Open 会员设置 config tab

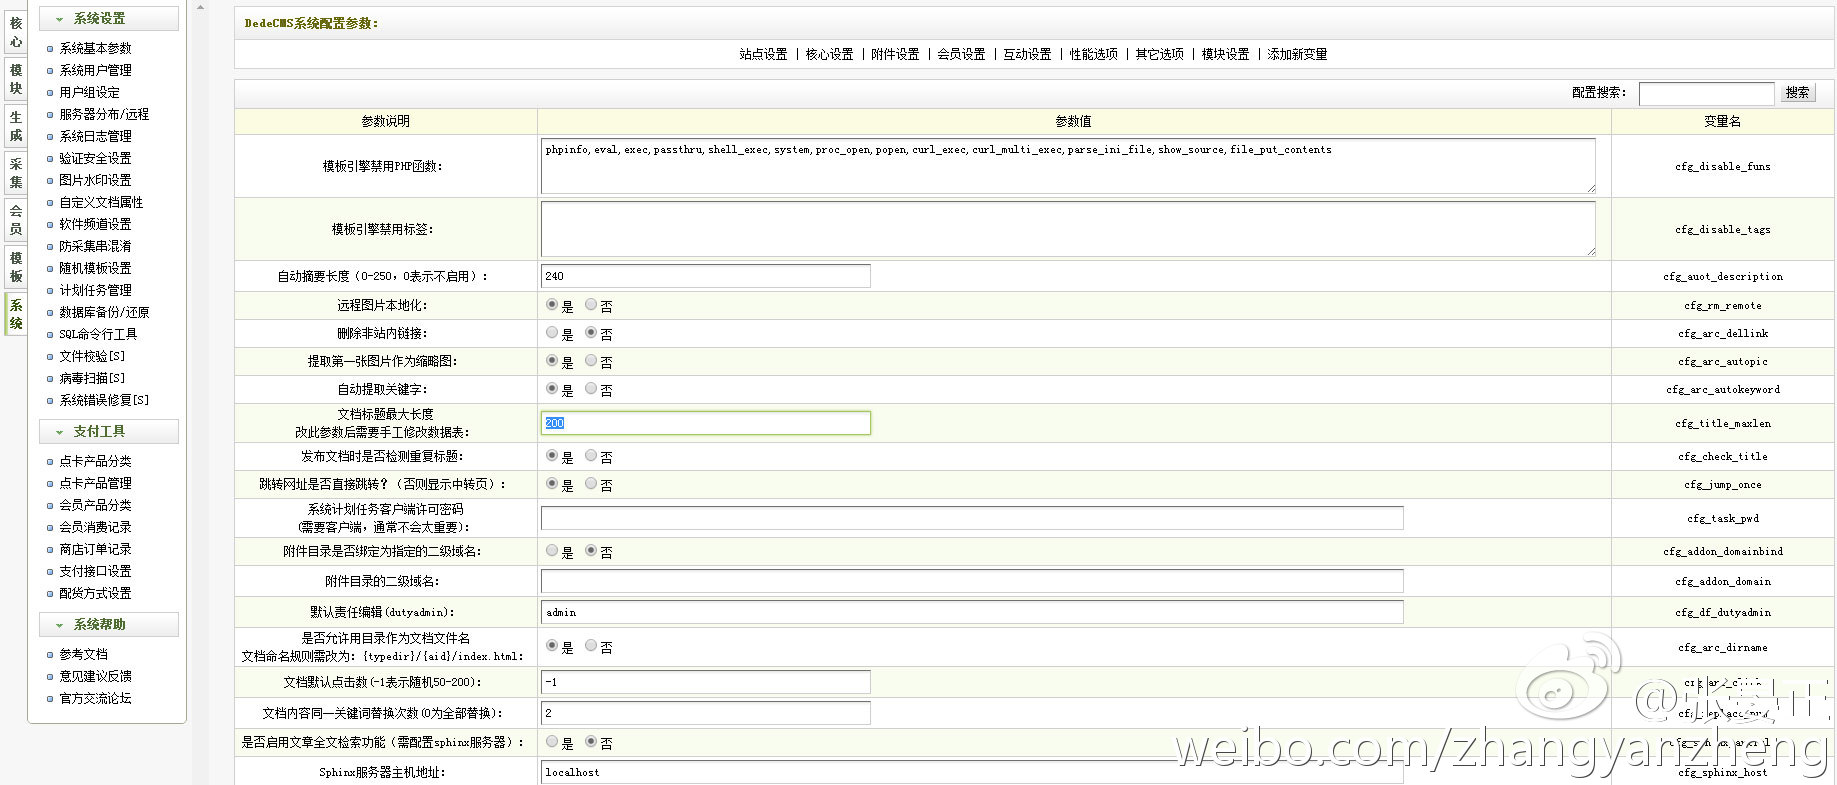click(961, 54)
